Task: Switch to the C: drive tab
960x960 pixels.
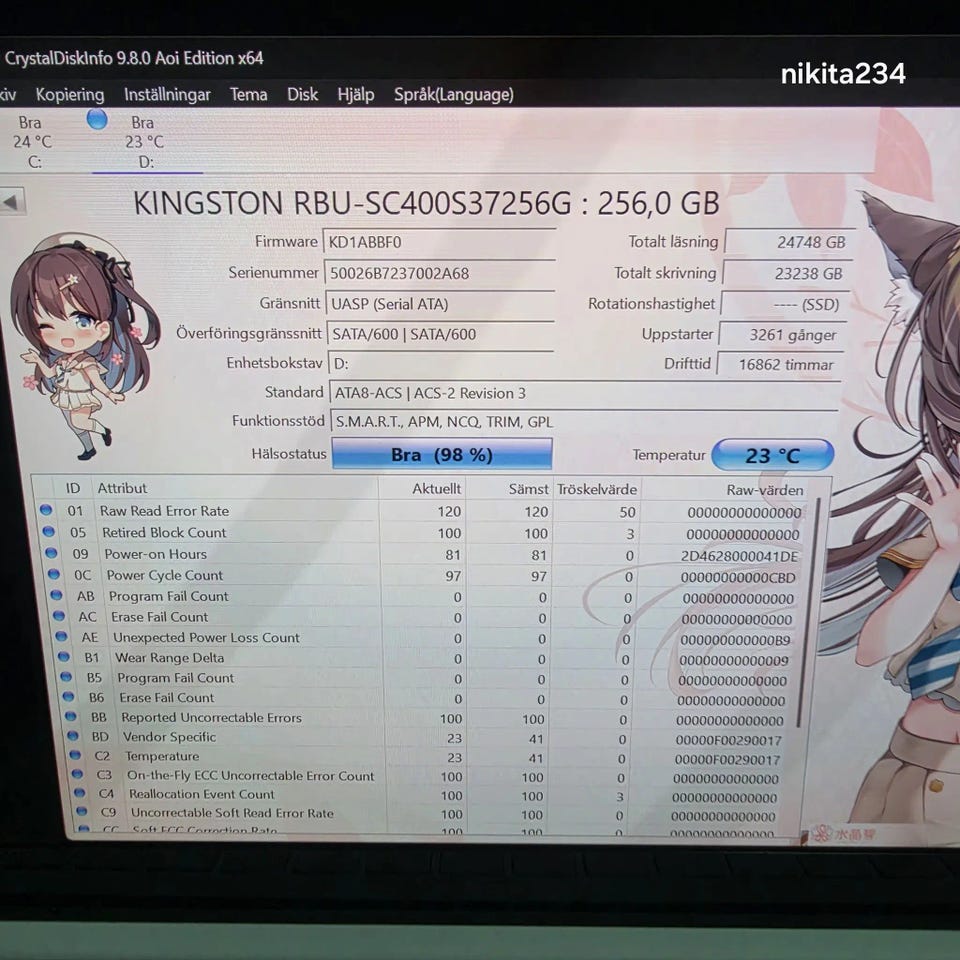Action: point(34,142)
